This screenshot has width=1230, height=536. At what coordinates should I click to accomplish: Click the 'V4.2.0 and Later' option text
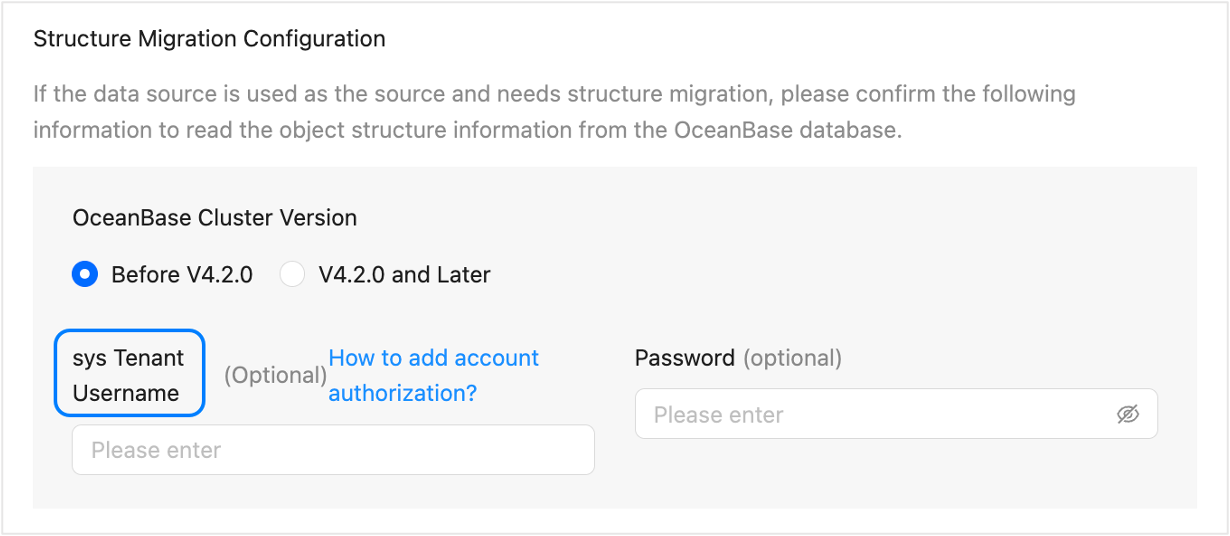404,274
